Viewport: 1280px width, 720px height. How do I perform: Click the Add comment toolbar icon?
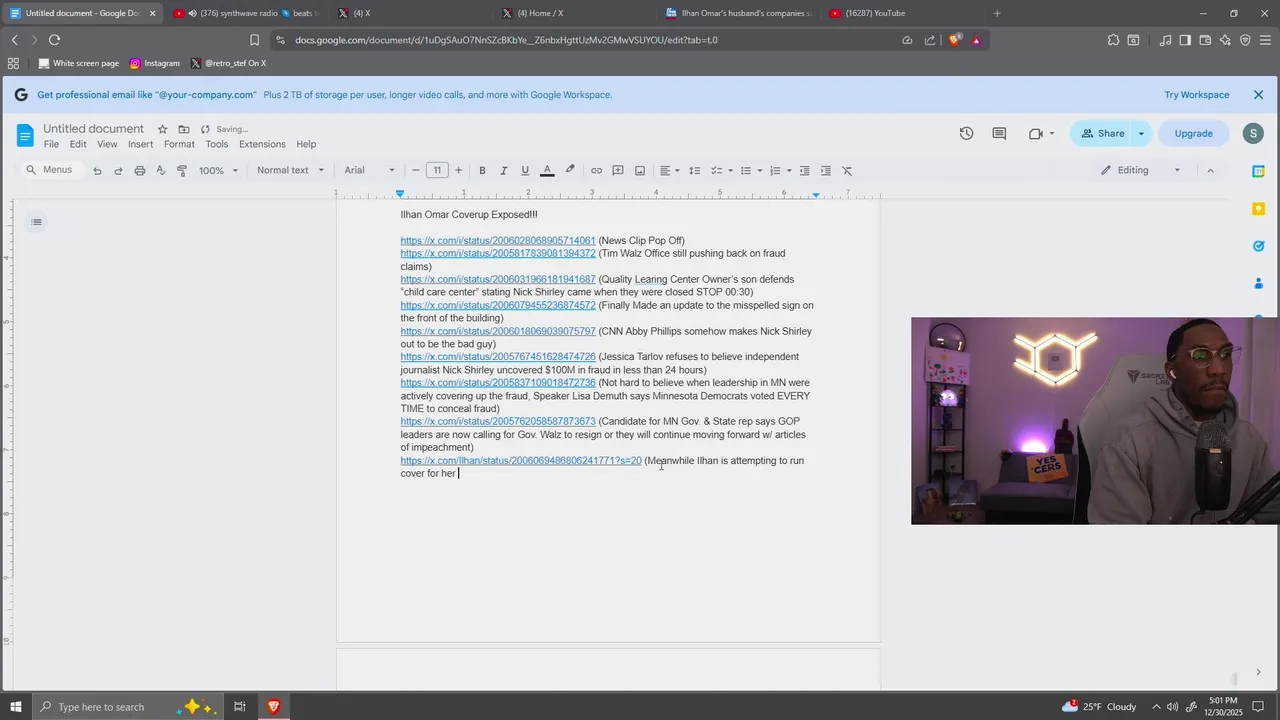(x=618, y=171)
